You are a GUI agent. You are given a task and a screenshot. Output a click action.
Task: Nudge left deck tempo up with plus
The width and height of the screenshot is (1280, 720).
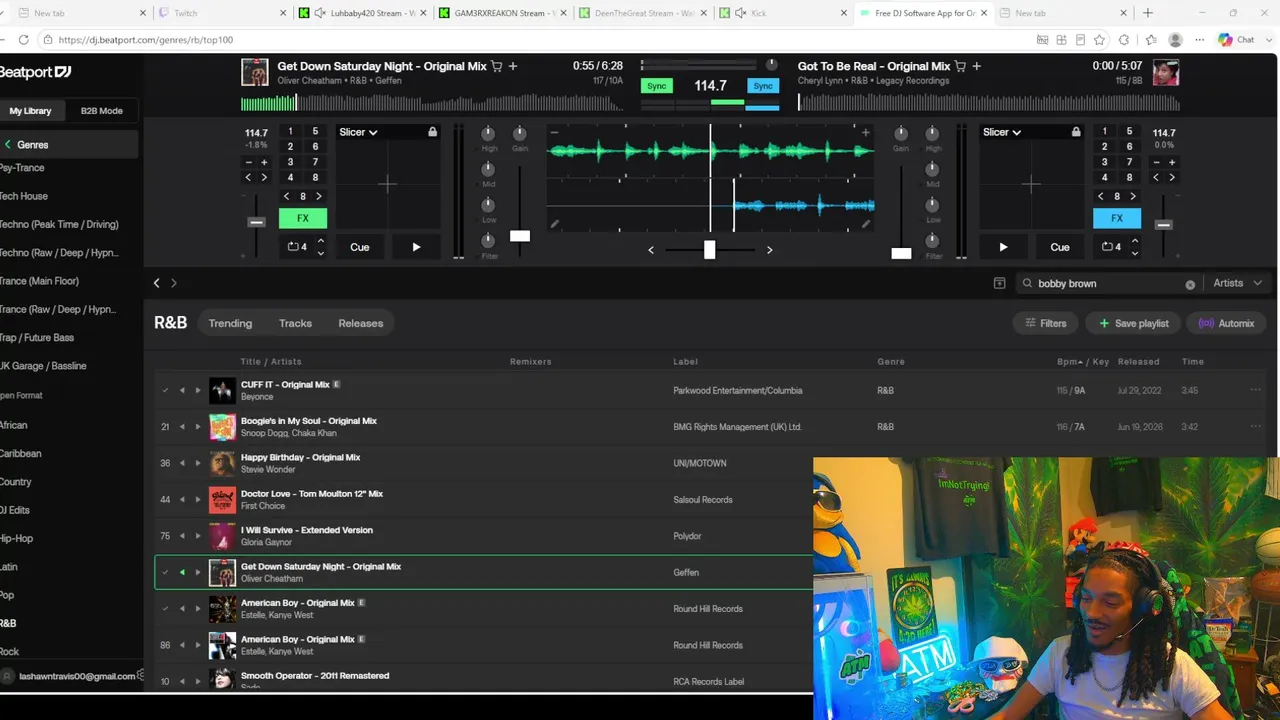pos(264,162)
